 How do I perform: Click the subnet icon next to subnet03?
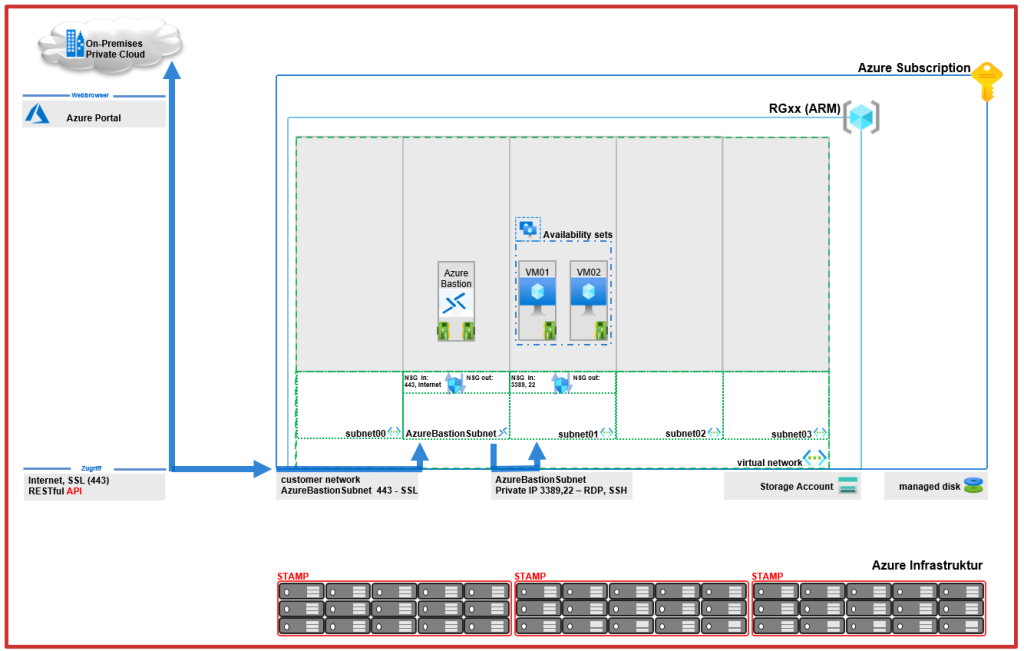(820, 432)
